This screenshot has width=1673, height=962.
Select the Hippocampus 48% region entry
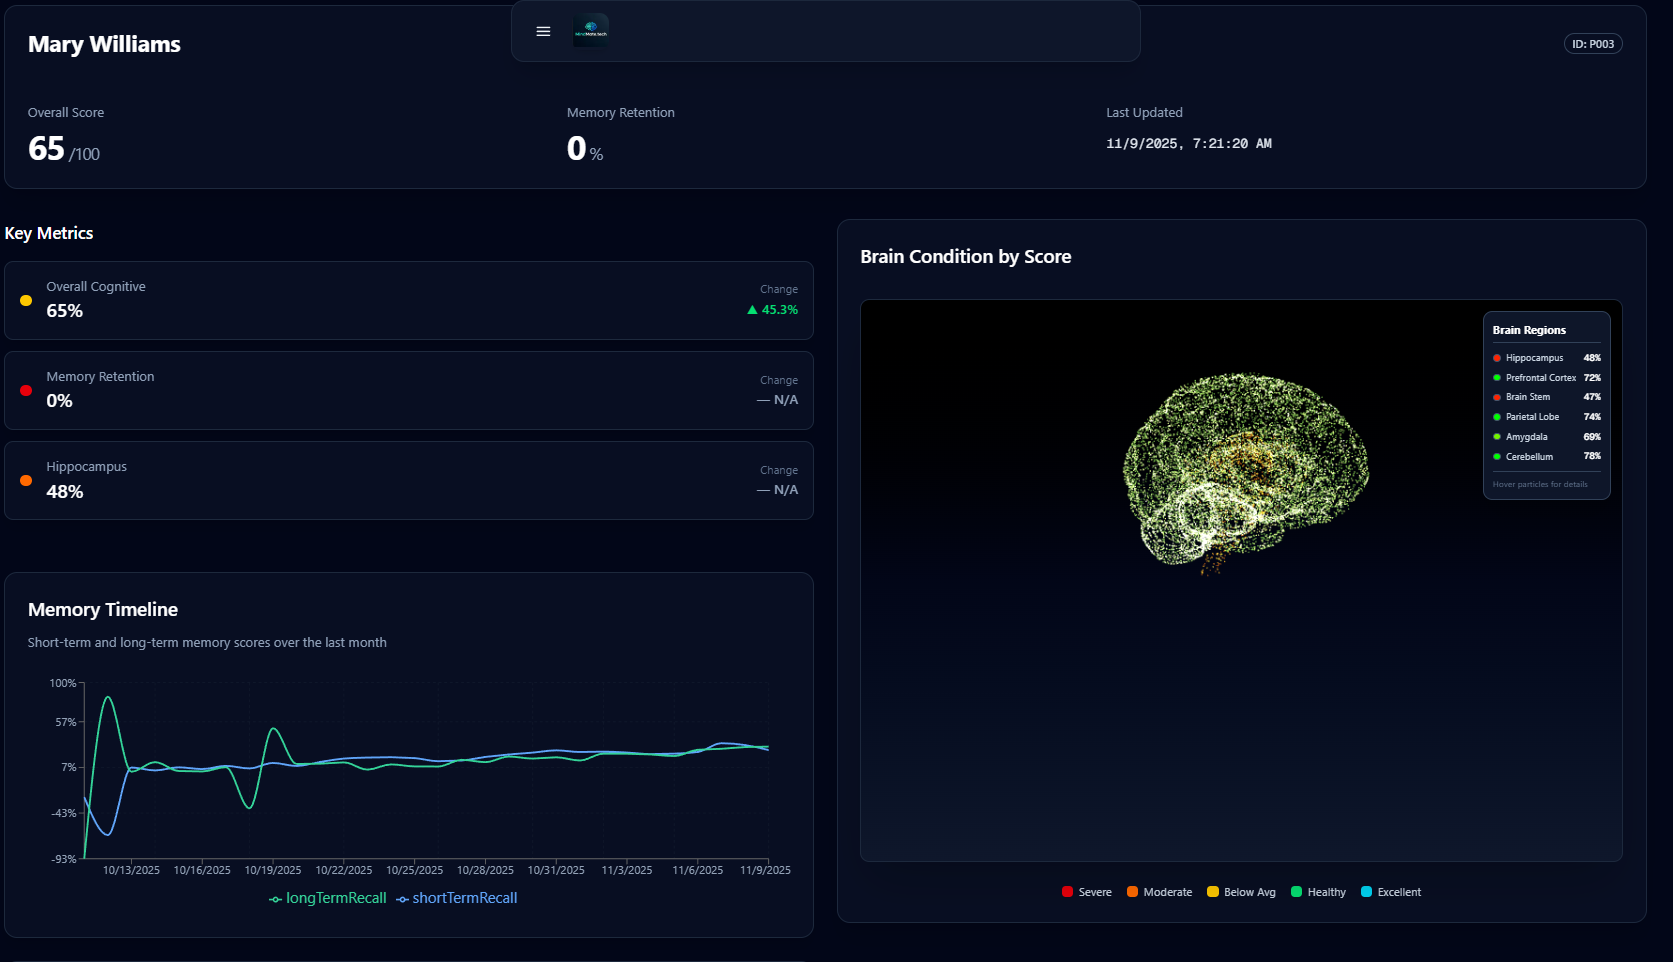click(x=1547, y=358)
